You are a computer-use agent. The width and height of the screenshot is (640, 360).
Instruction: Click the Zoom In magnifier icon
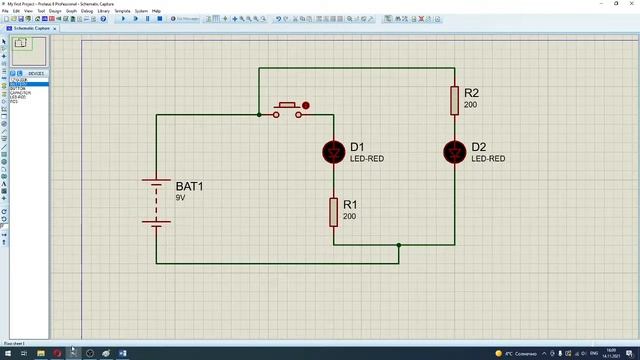point(242,19)
